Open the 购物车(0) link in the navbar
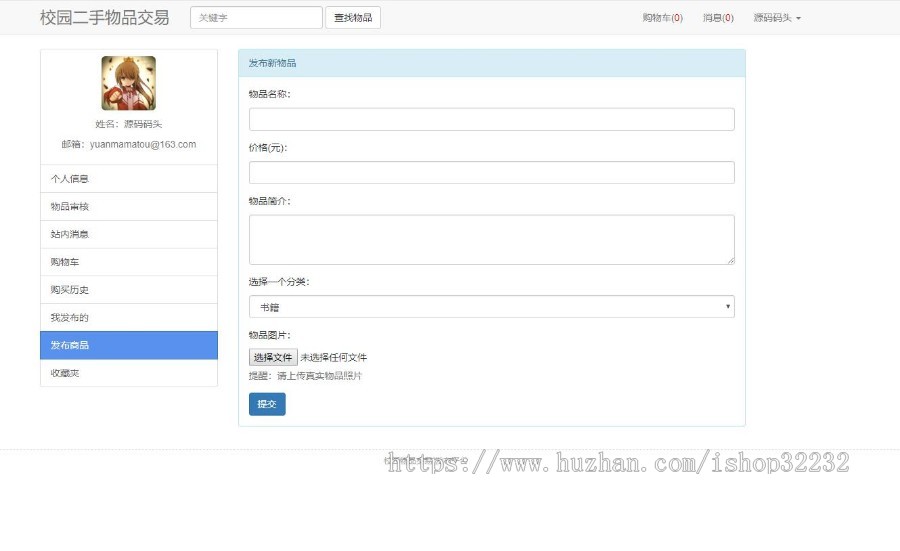 coord(662,18)
